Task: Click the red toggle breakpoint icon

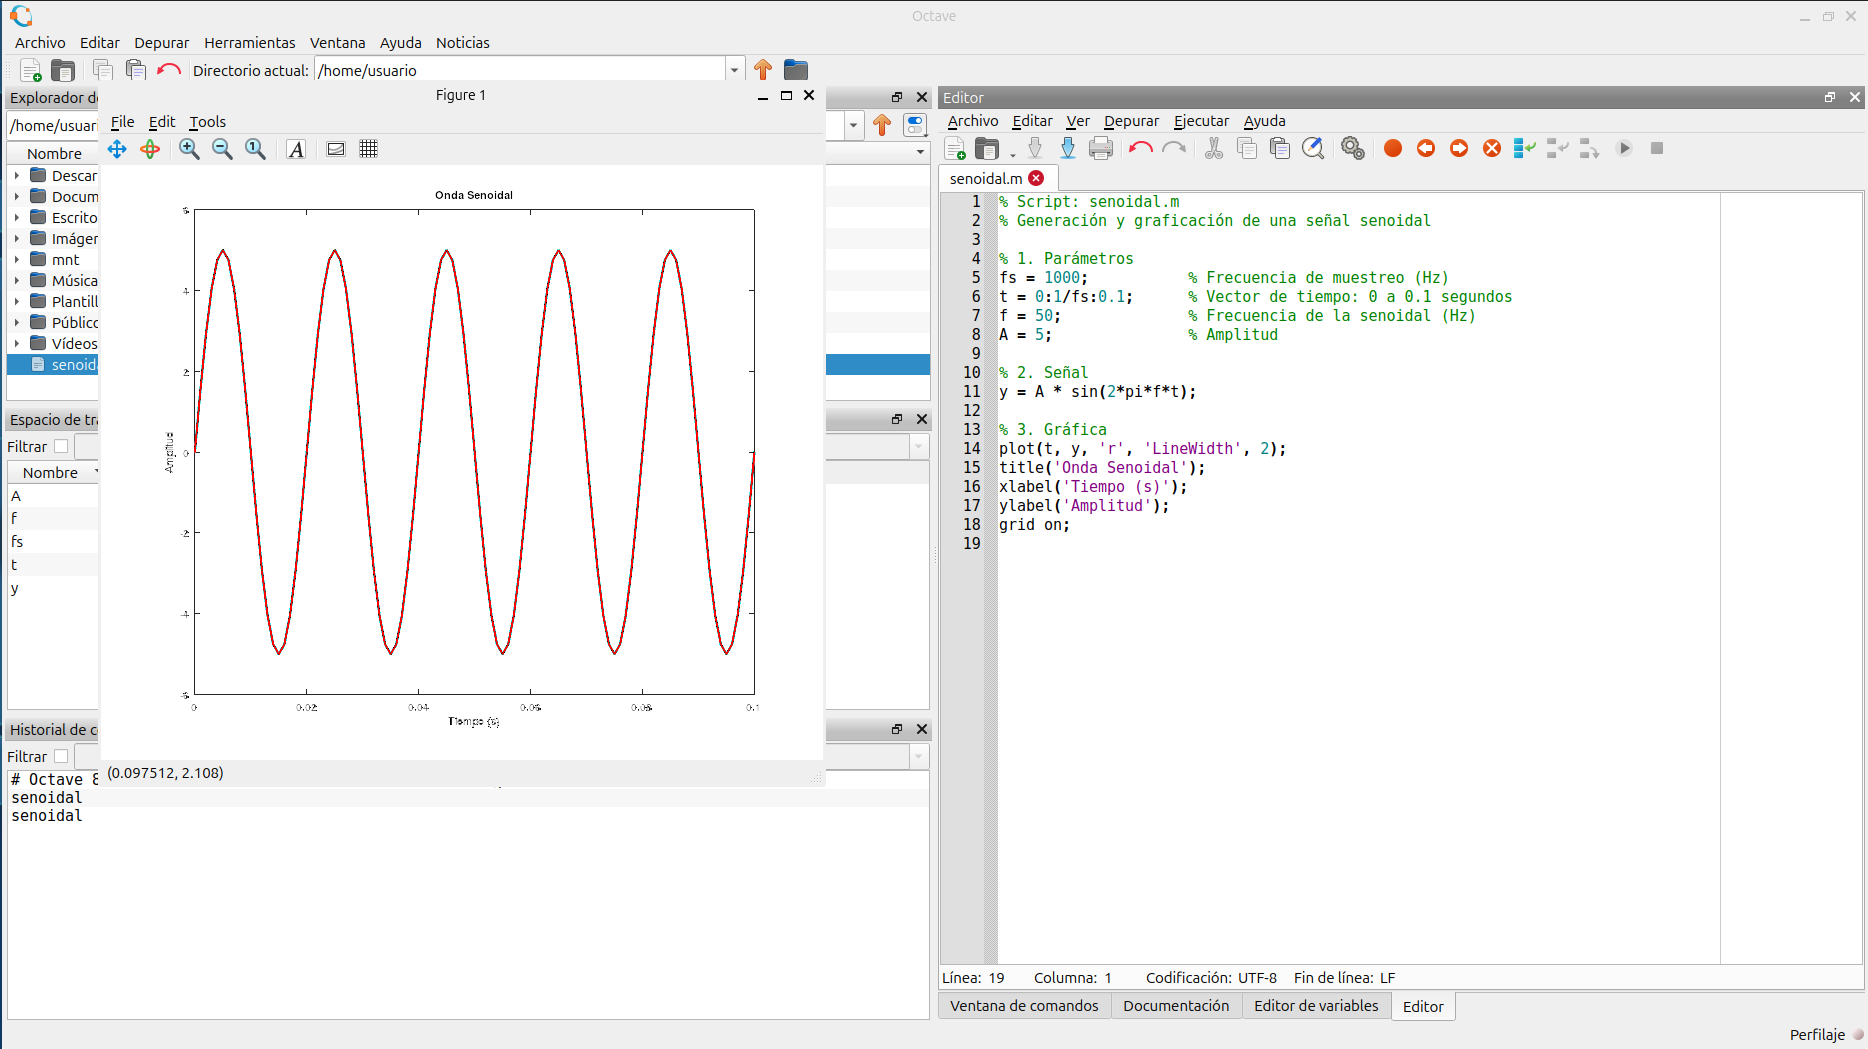Action: click(x=1392, y=148)
